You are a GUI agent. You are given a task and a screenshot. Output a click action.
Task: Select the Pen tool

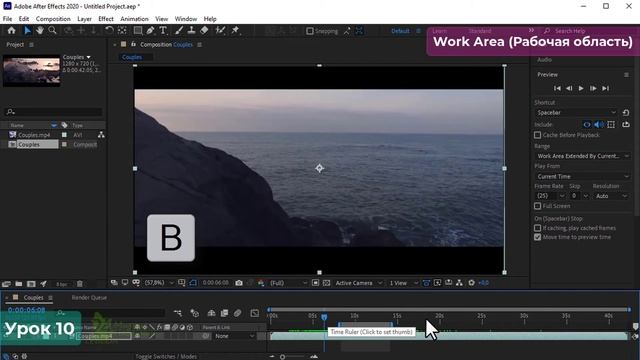pyautogui.click(x=150, y=31)
